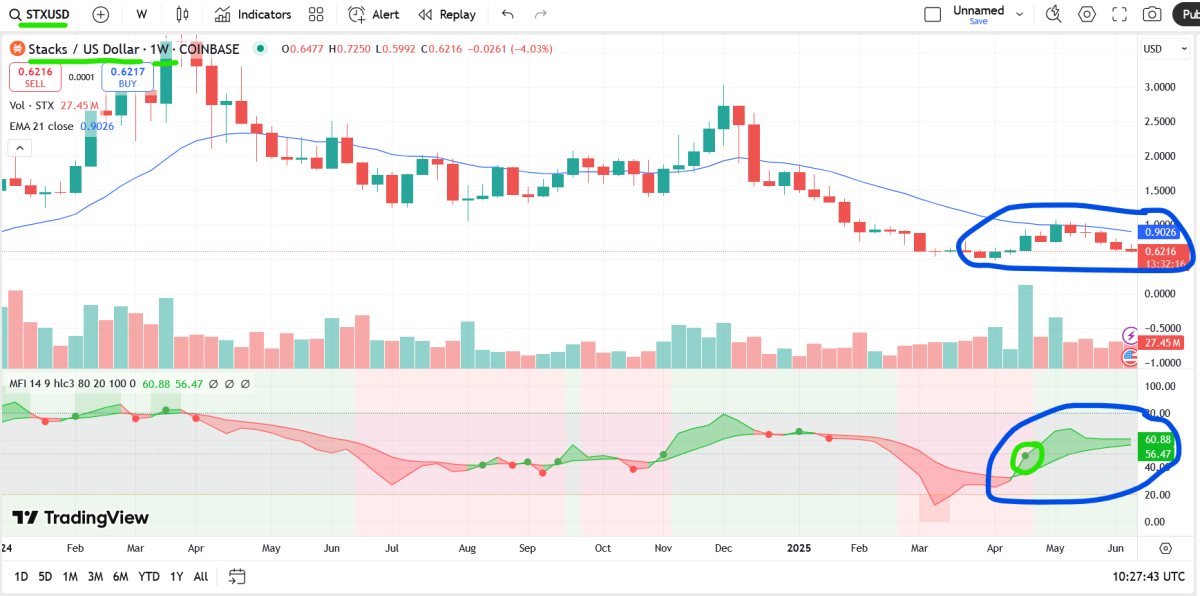
Task: Click the 2025 label on time axis
Action: tap(798, 548)
